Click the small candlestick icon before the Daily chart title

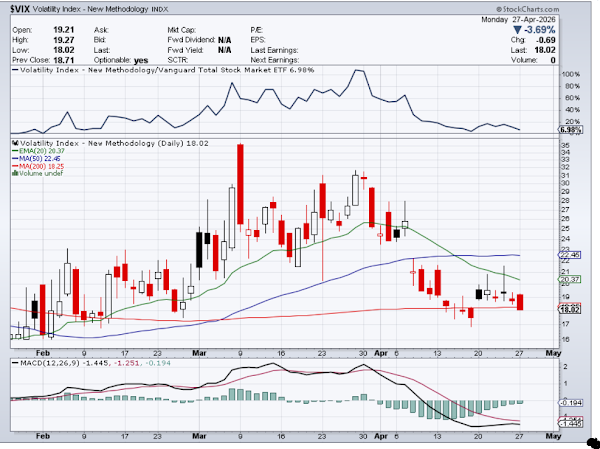coord(15,143)
